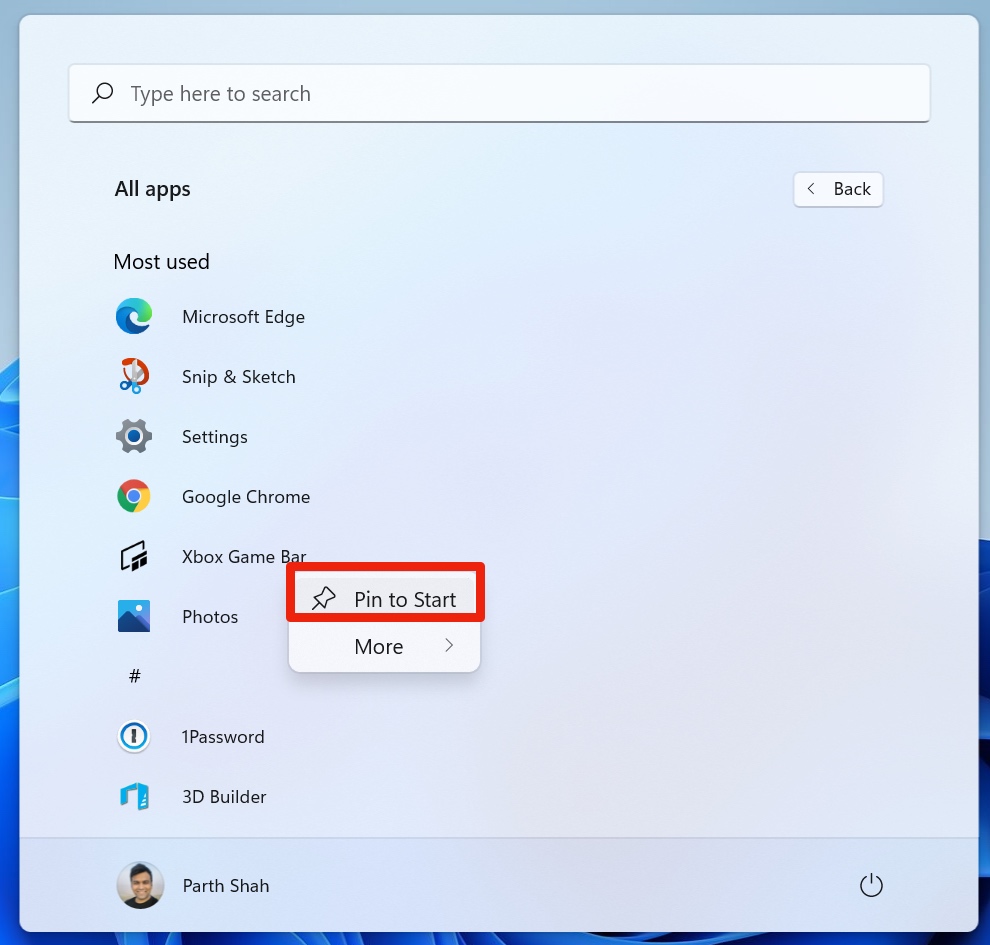Image resolution: width=990 pixels, height=945 pixels.
Task: Click the pin icon in context menu
Action: point(323,597)
